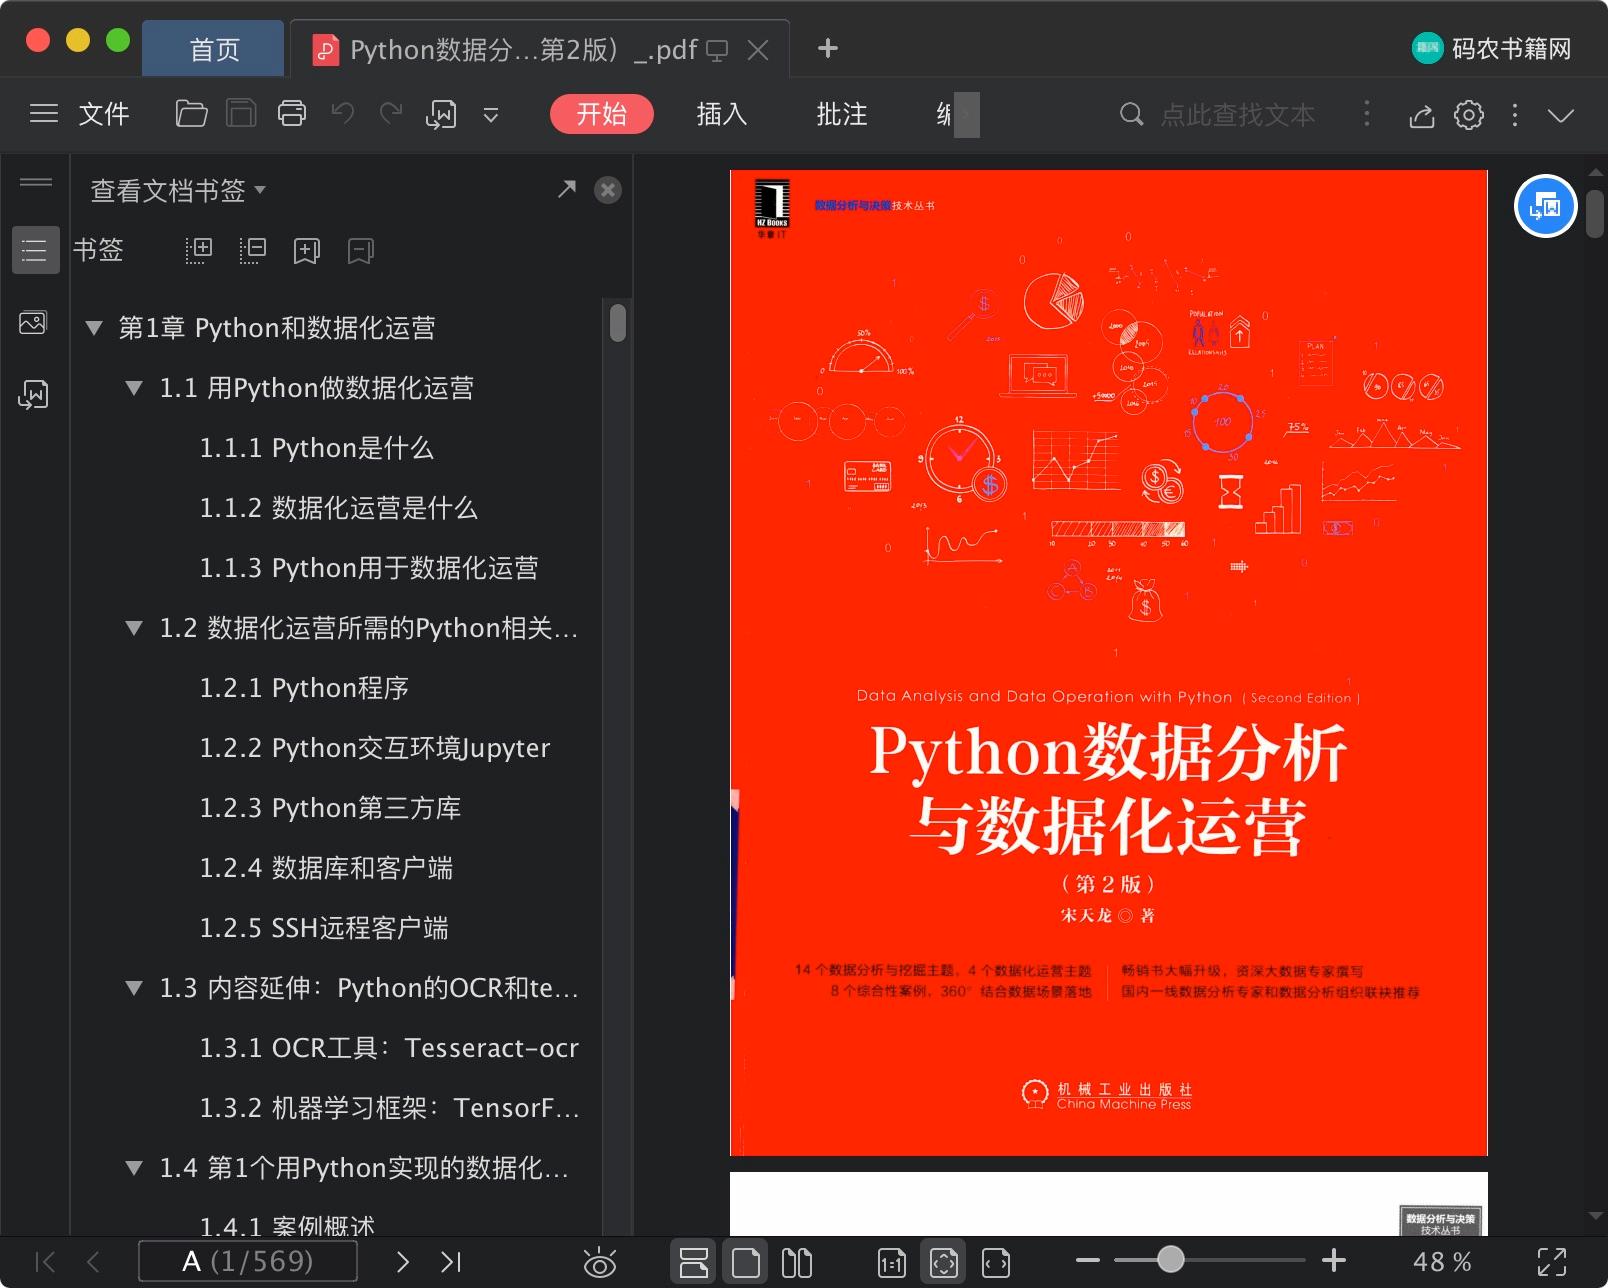Select the 插入 tab
The image size is (1608, 1288).
click(721, 114)
